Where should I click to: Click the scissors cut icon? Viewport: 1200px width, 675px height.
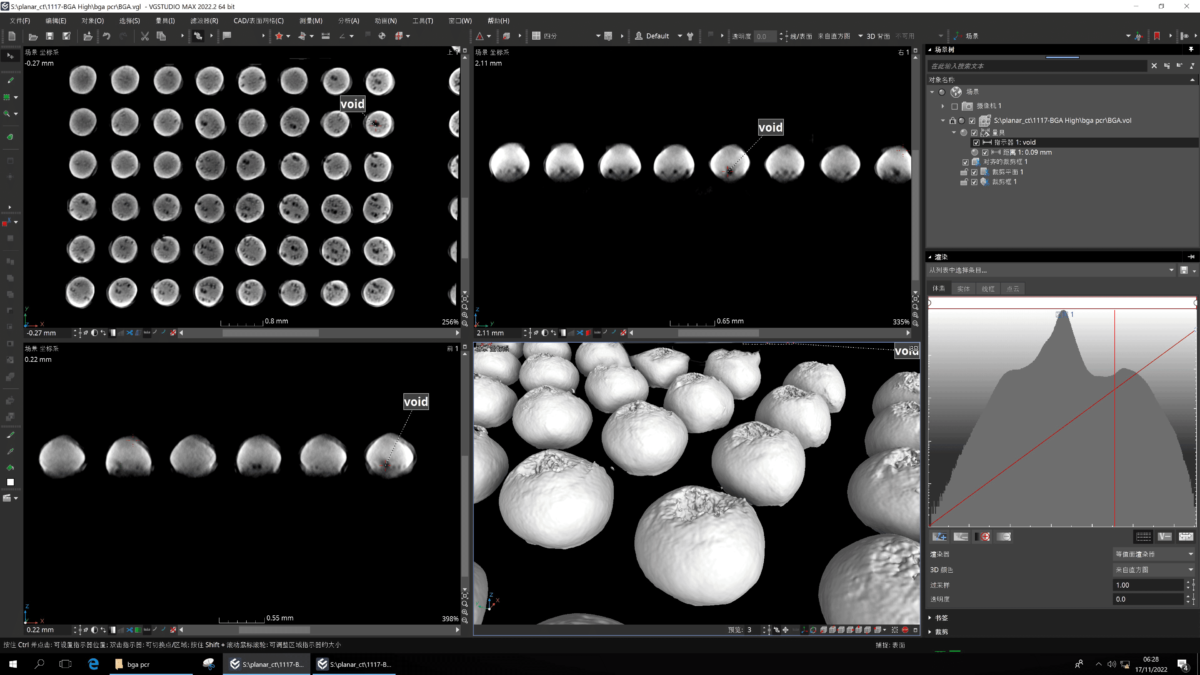[144, 36]
